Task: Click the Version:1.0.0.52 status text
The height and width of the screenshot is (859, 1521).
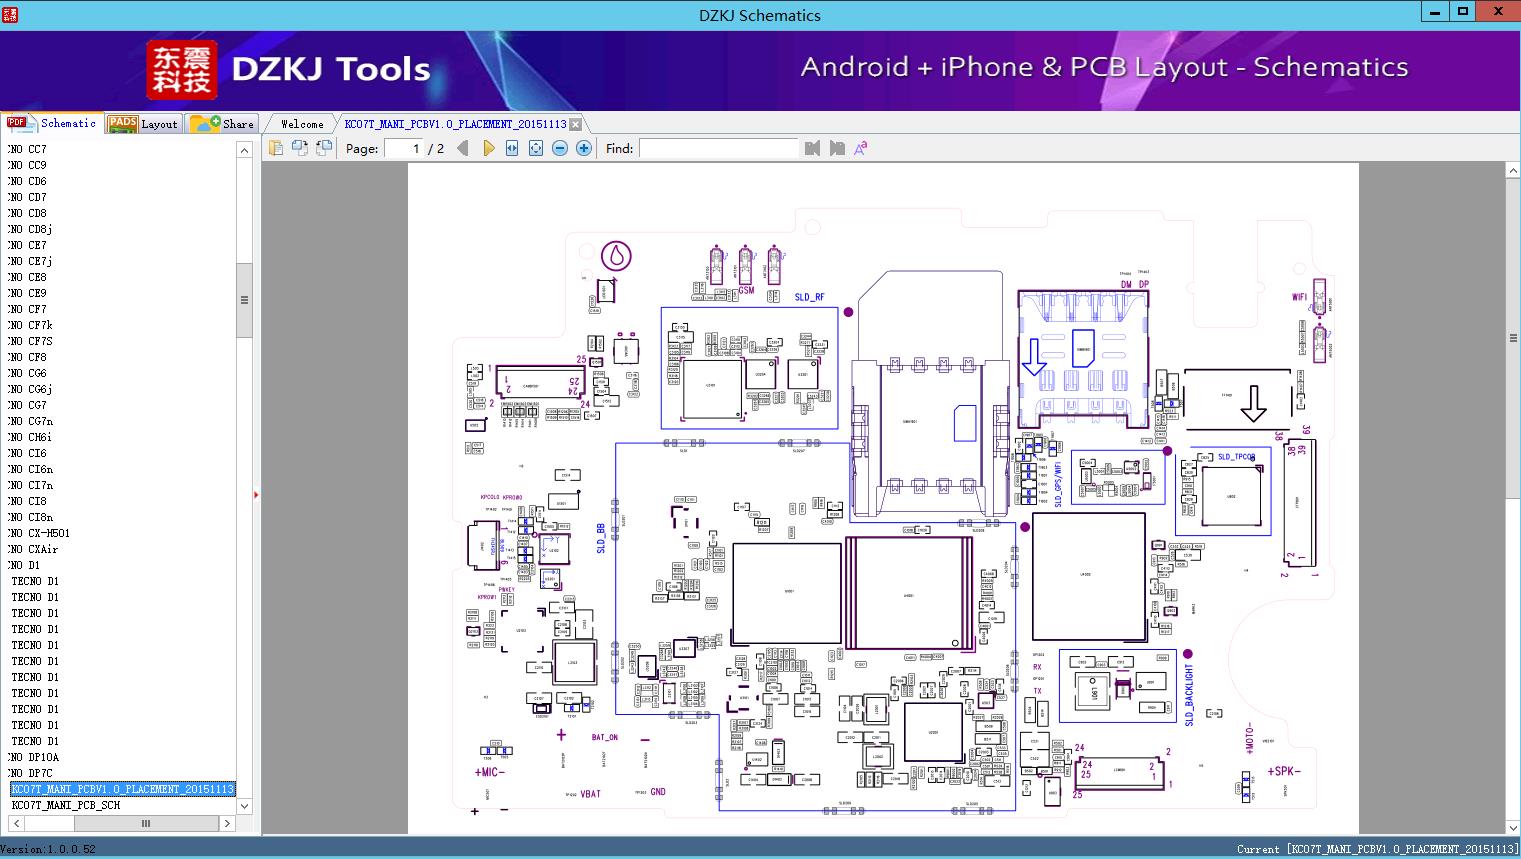Action: point(48,850)
